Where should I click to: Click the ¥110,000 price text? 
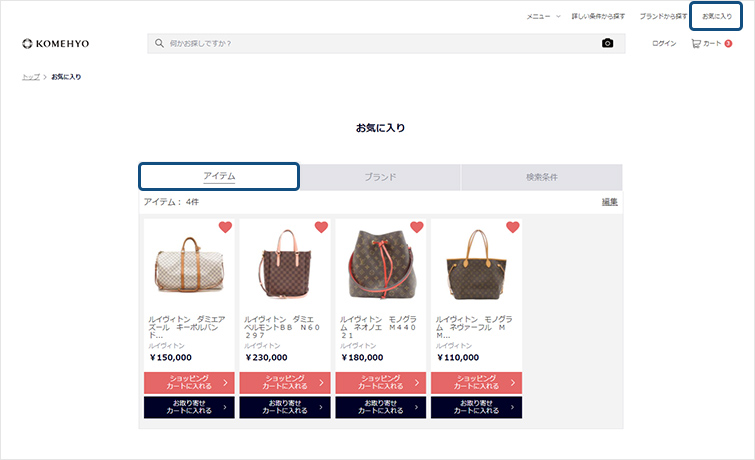(458, 357)
